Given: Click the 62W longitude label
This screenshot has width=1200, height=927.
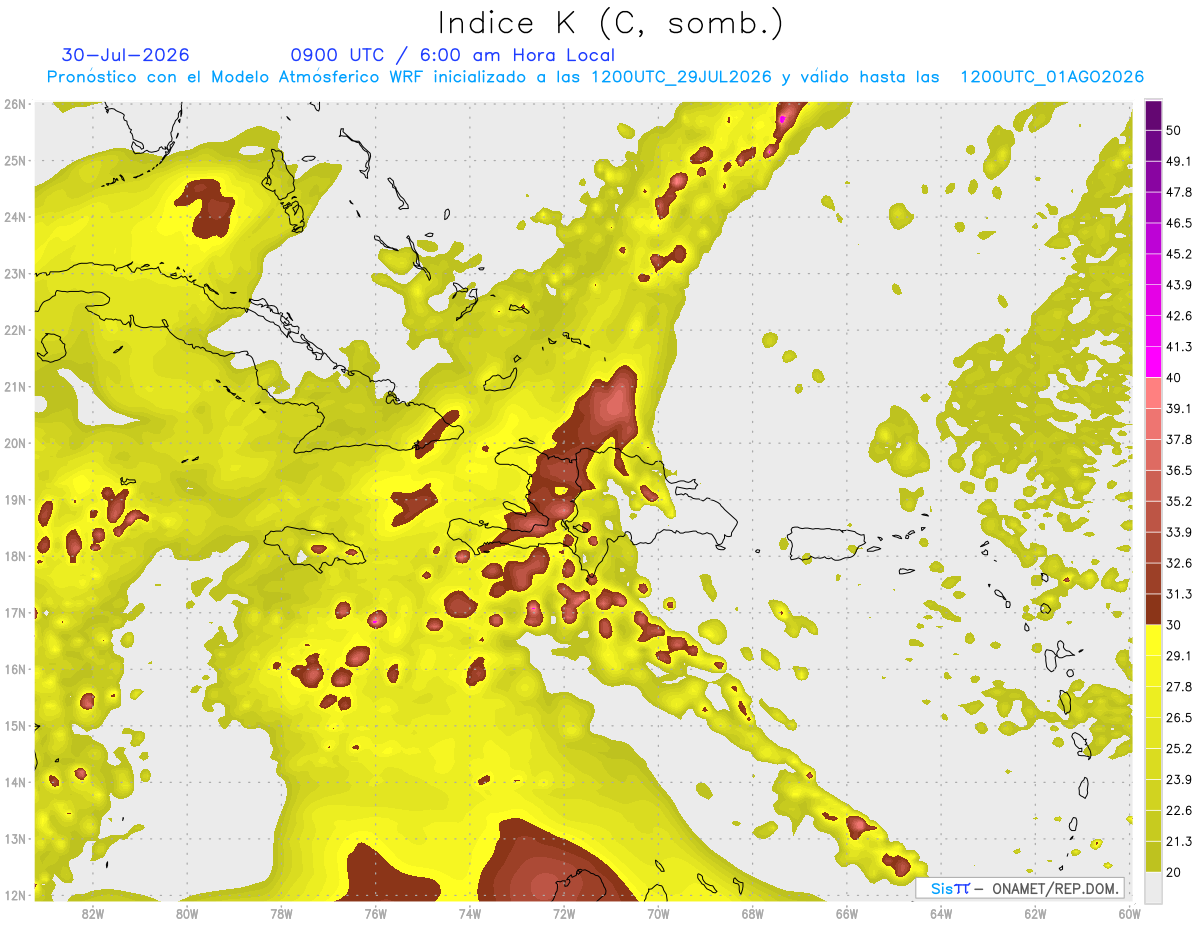Looking at the screenshot, I should 1036,914.
